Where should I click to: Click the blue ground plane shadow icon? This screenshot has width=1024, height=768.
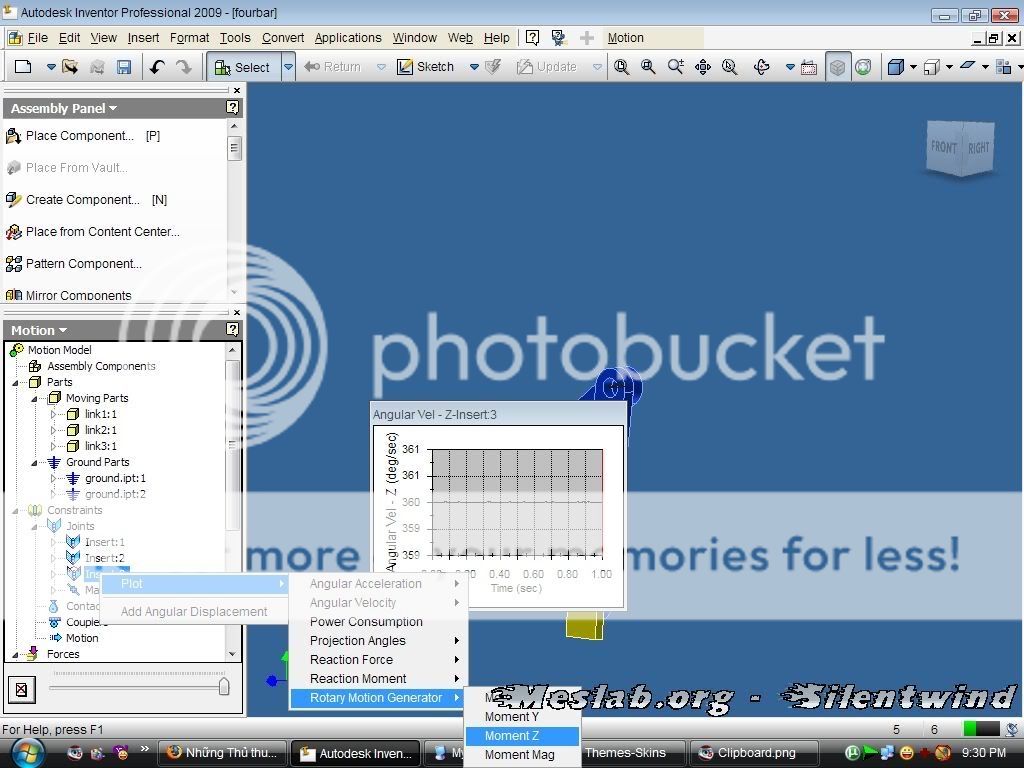(968, 65)
